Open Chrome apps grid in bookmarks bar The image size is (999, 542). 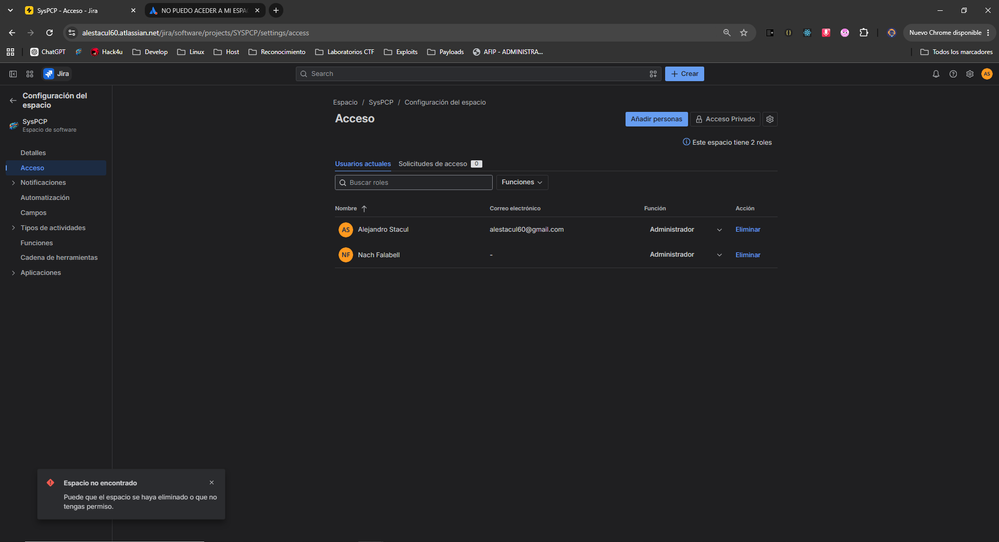click(x=10, y=52)
